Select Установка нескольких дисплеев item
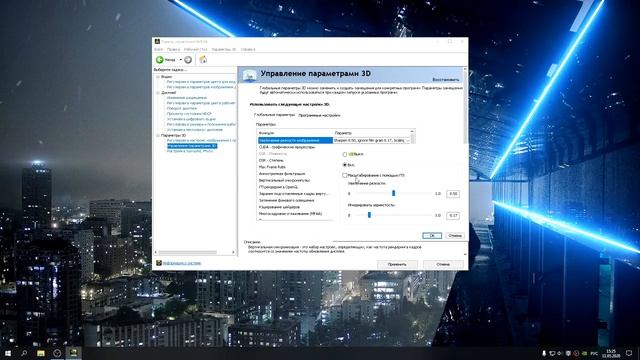This screenshot has height=360, width=640. click(x=195, y=130)
